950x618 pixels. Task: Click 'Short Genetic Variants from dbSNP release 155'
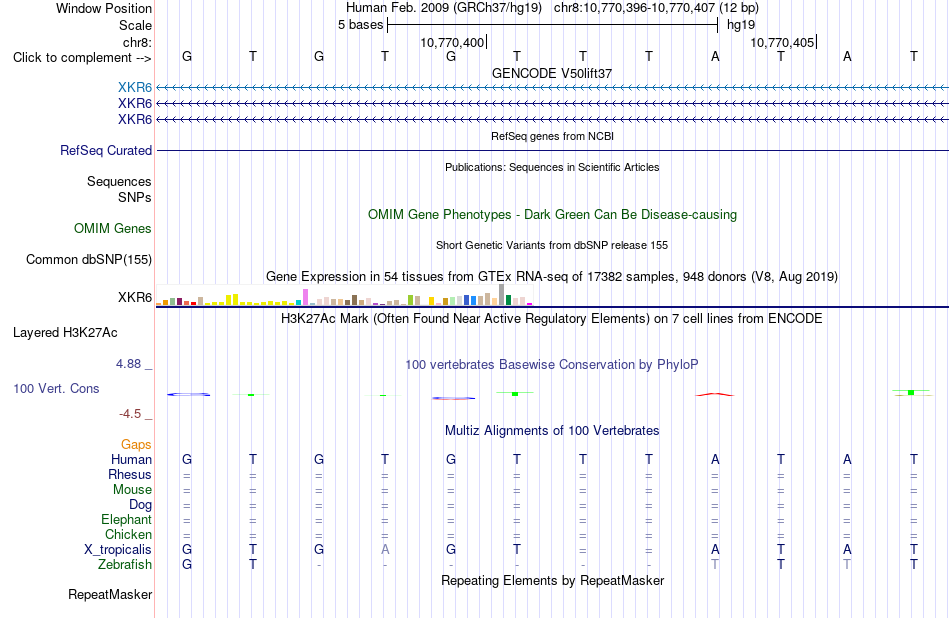[552, 245]
